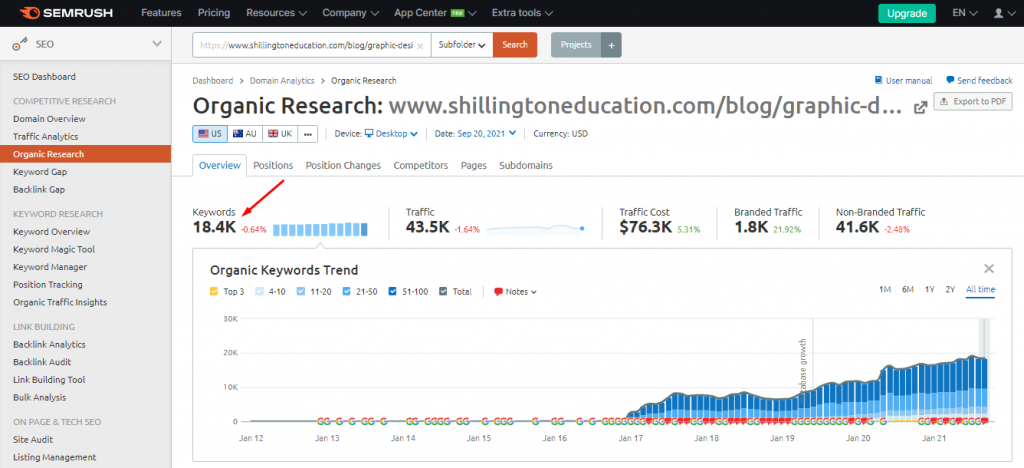Collapse the SEO toolkit dropdown
Viewport: 1024px width, 468px height.
[157, 44]
